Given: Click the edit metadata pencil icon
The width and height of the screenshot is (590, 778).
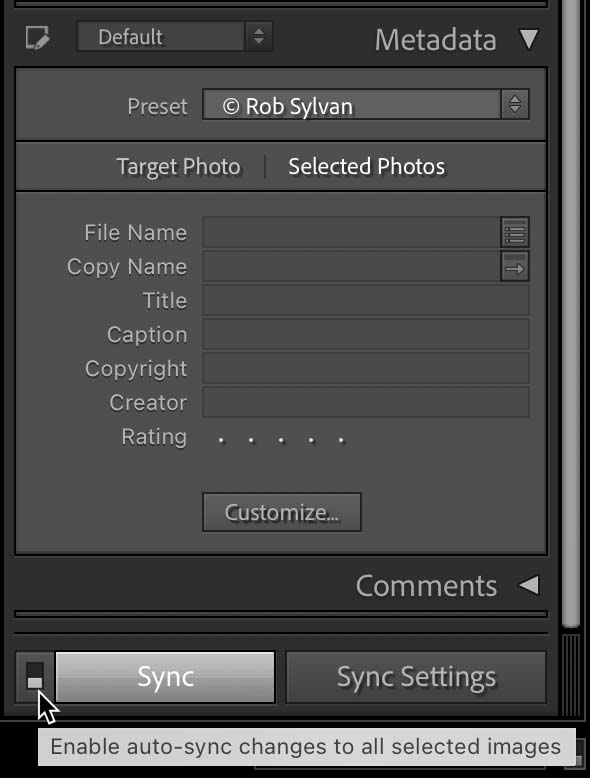Looking at the screenshot, I should (37, 38).
